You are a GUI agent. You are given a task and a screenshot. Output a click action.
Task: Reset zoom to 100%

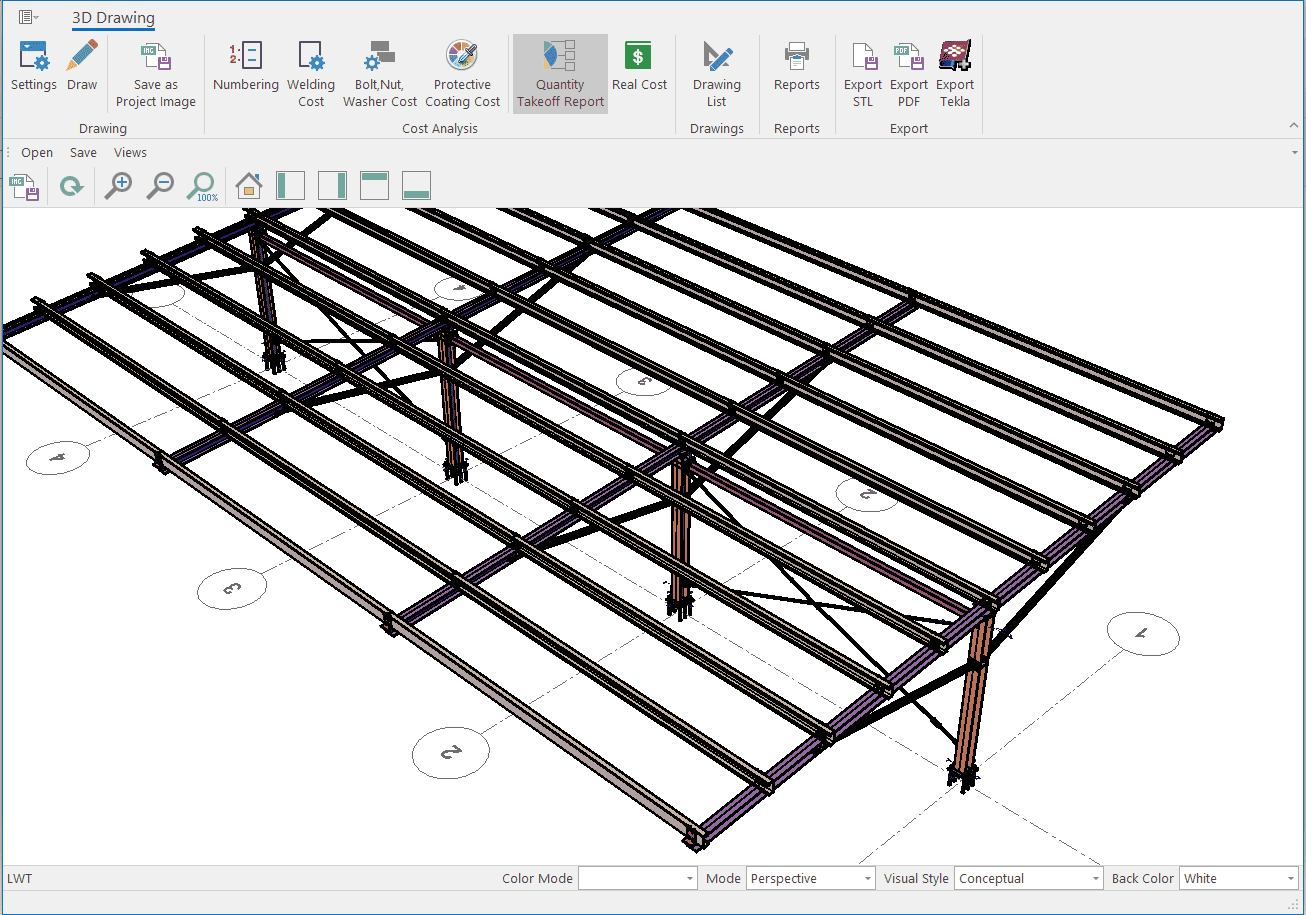203,186
